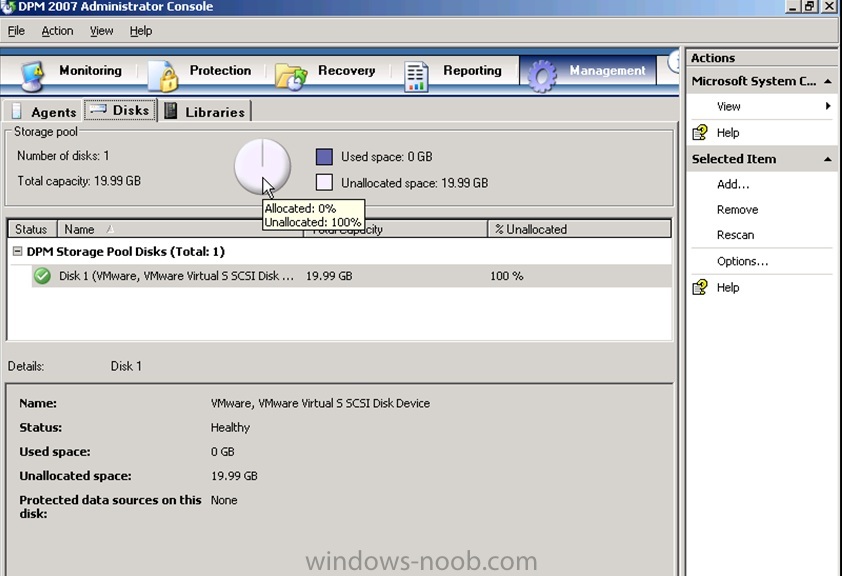Switch to the Recovery tab
Image resolution: width=842 pixels, height=576 pixels.
(346, 70)
